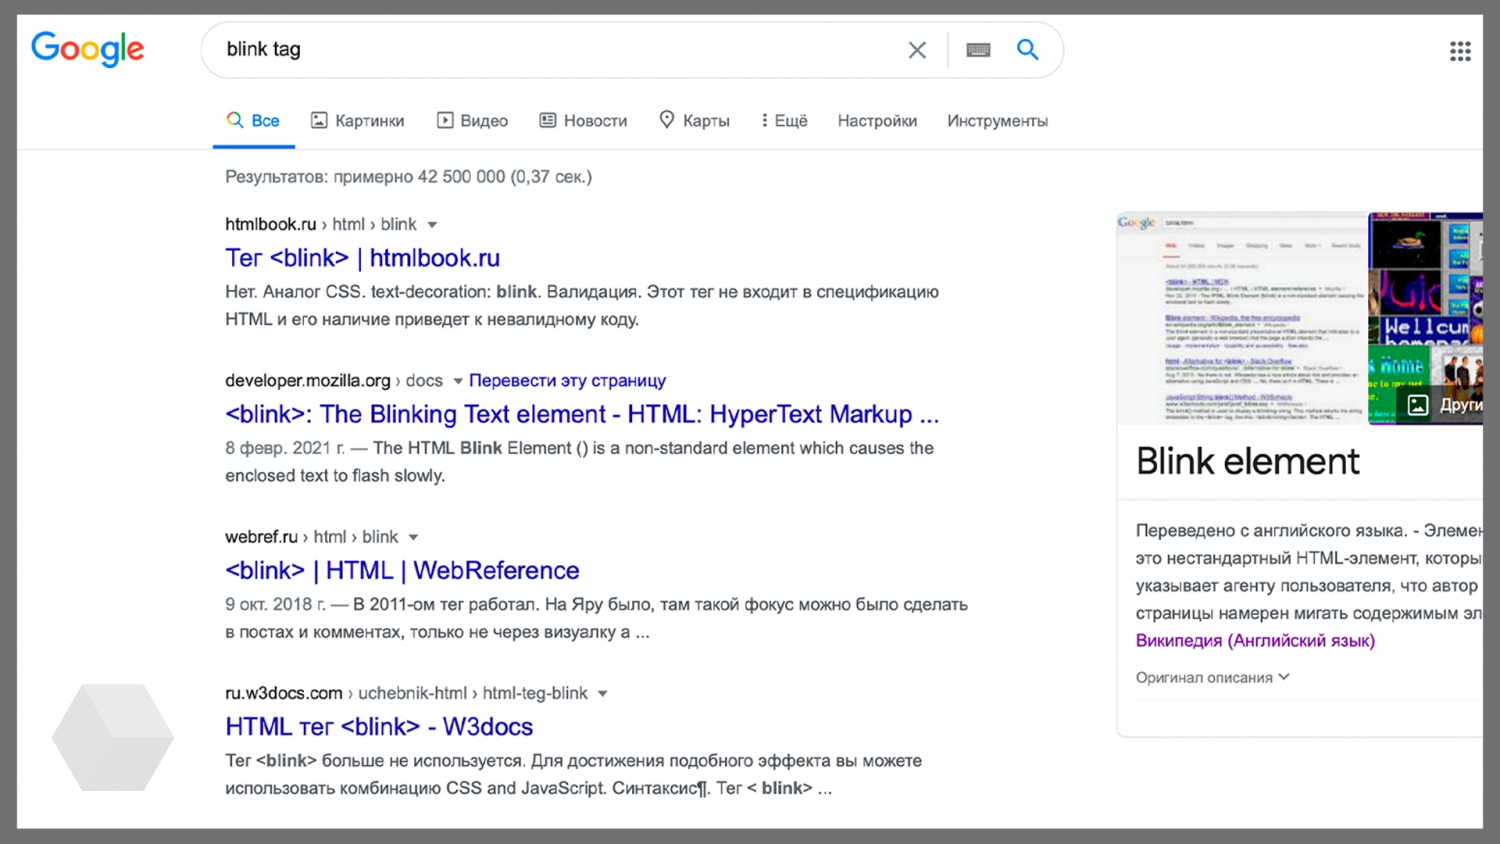
Task: Select the Все tab
Action: pos(253,121)
